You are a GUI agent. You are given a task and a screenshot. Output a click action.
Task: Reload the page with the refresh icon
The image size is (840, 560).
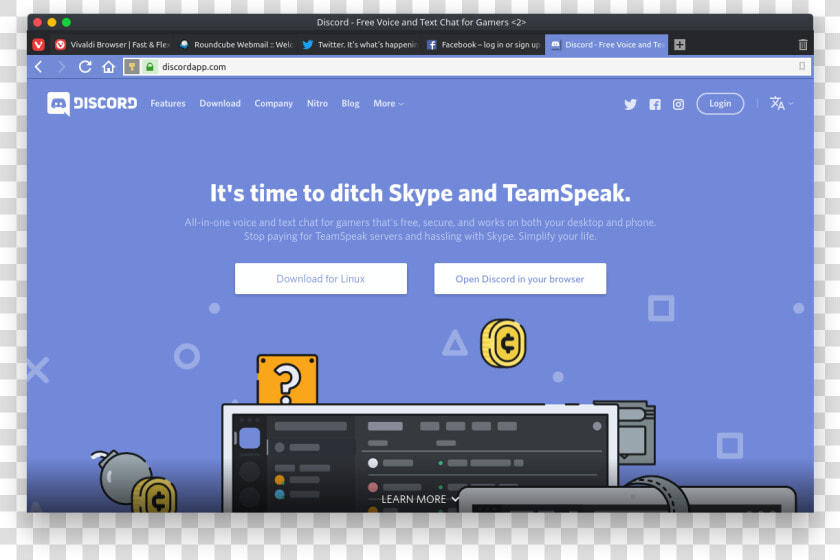tap(85, 67)
